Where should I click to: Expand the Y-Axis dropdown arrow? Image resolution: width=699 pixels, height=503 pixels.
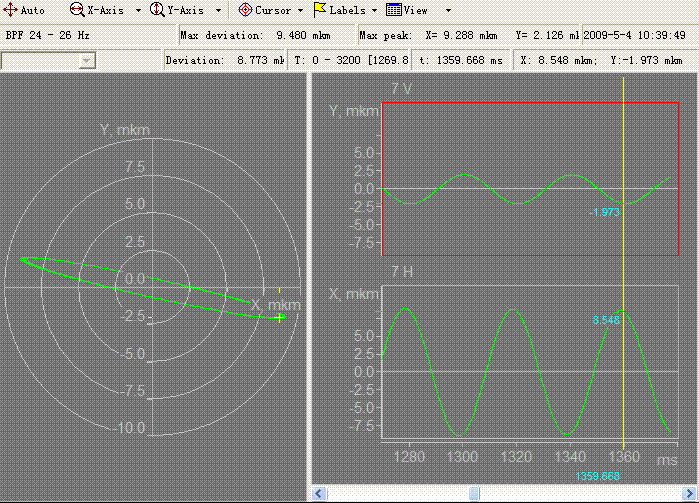(218, 10)
